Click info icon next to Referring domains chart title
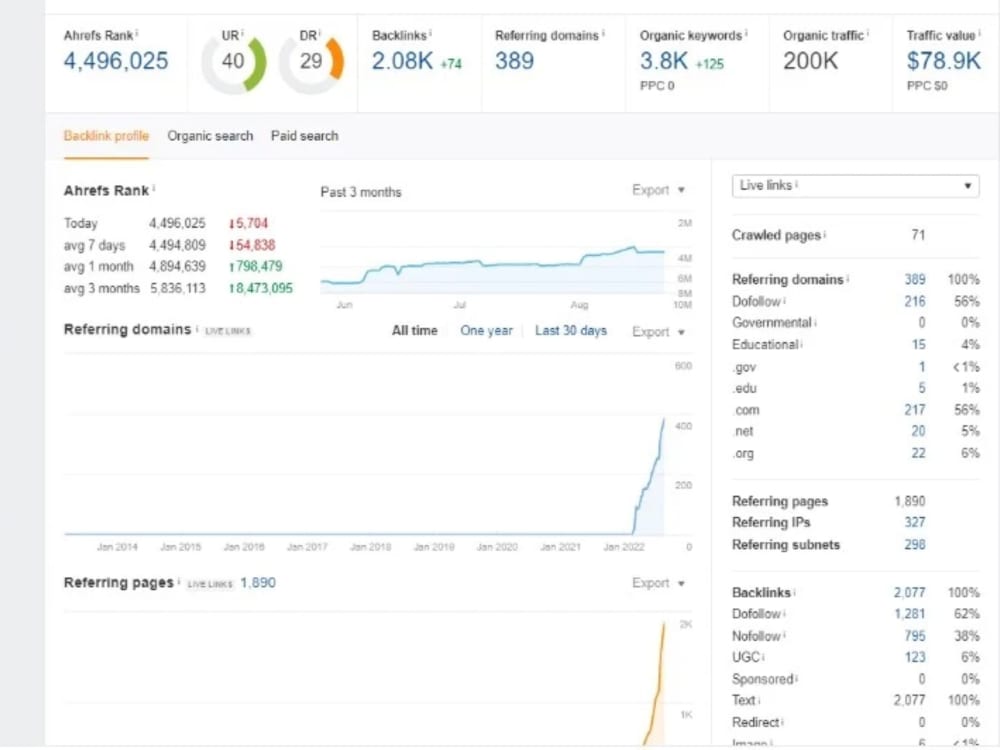 [x=196, y=328]
